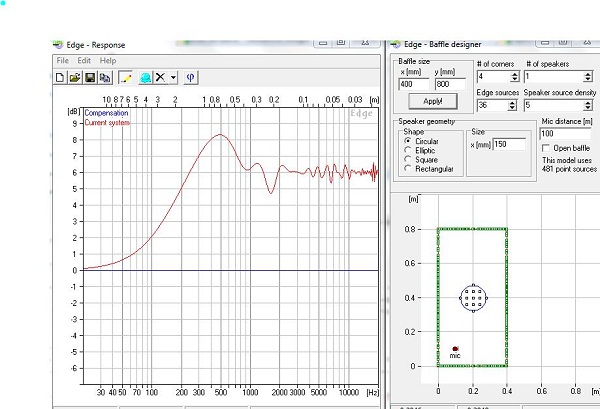Open dropdown arrow beside the X icon

point(173,78)
